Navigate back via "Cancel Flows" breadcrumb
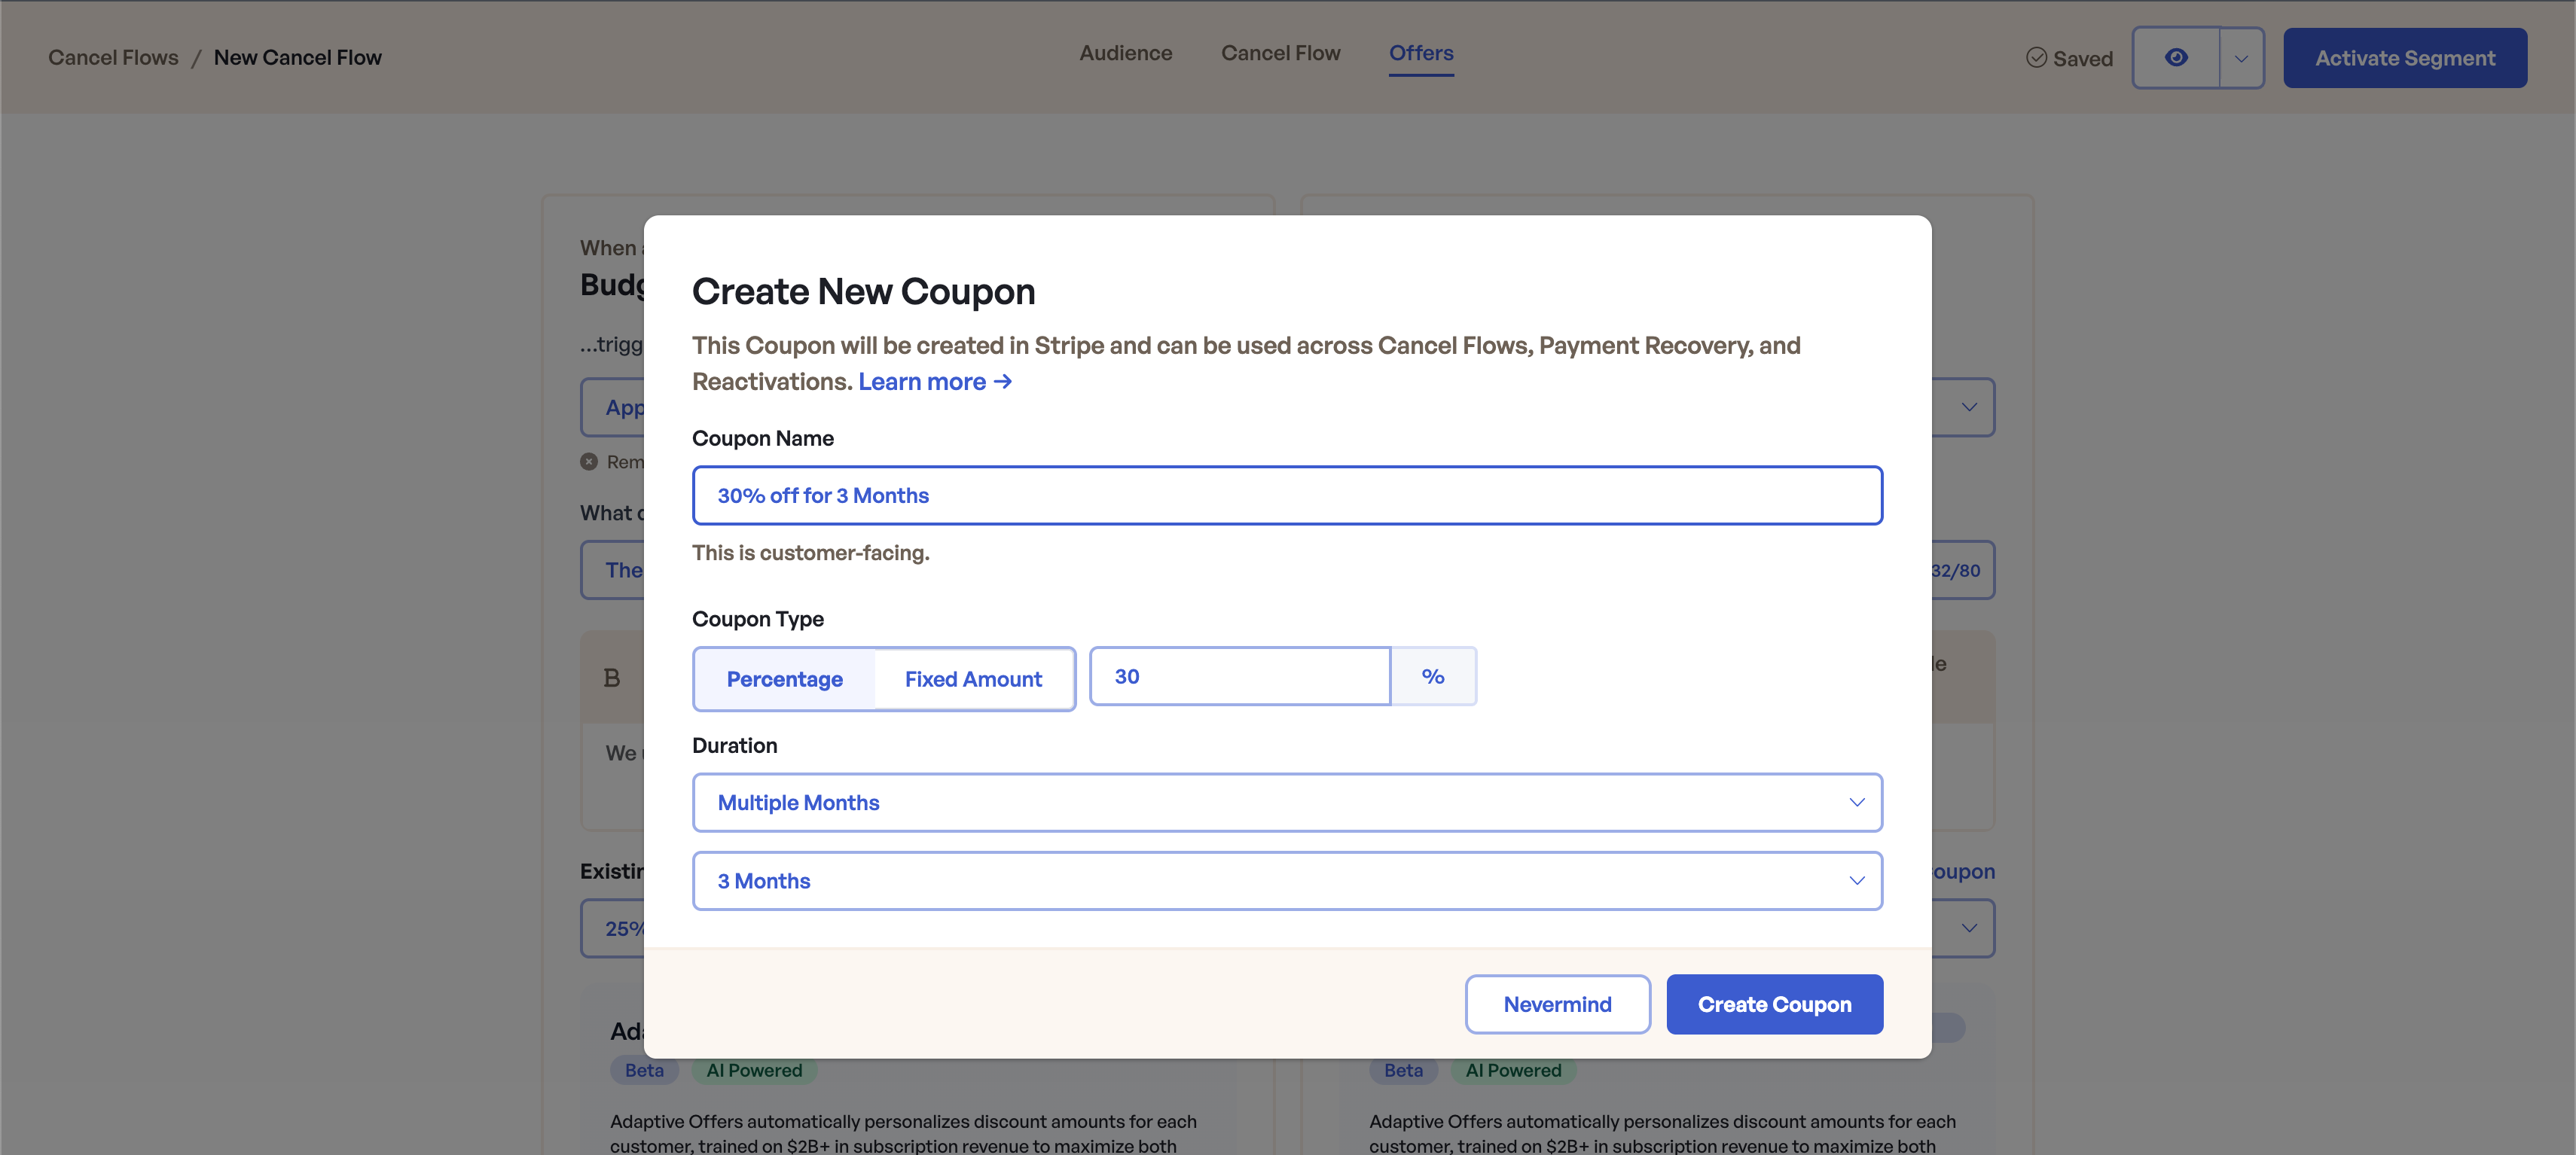 (112, 57)
